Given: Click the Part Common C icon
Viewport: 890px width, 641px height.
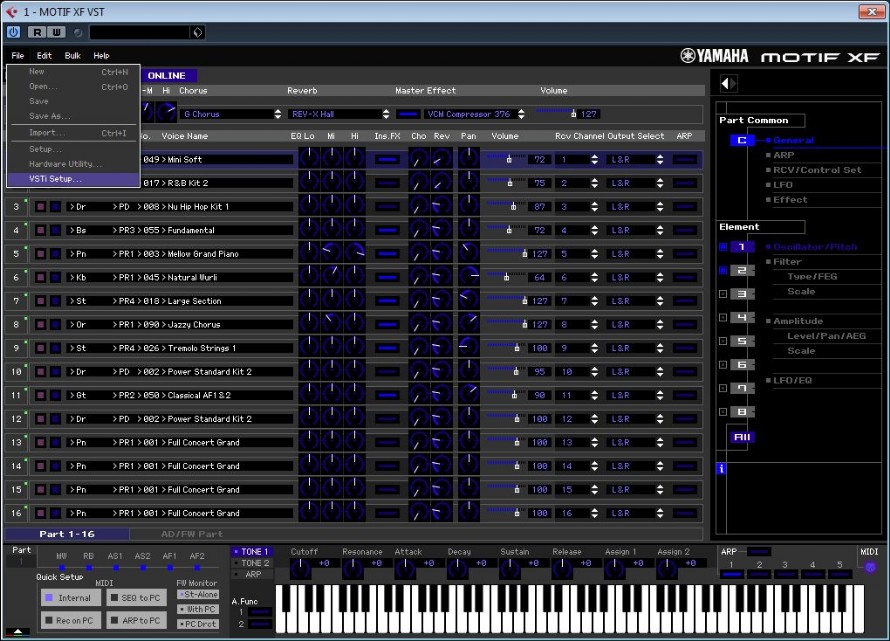Looking at the screenshot, I should (741, 141).
